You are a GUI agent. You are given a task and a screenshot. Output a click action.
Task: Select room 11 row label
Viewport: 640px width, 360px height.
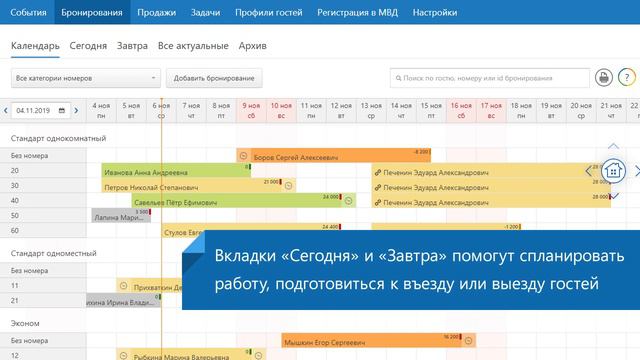point(43,286)
